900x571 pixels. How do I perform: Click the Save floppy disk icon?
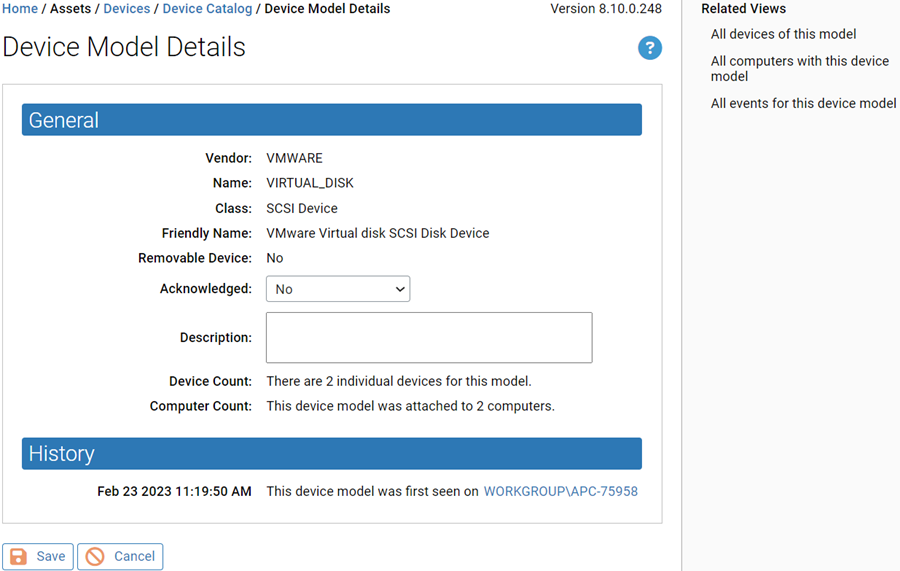click(x=18, y=556)
